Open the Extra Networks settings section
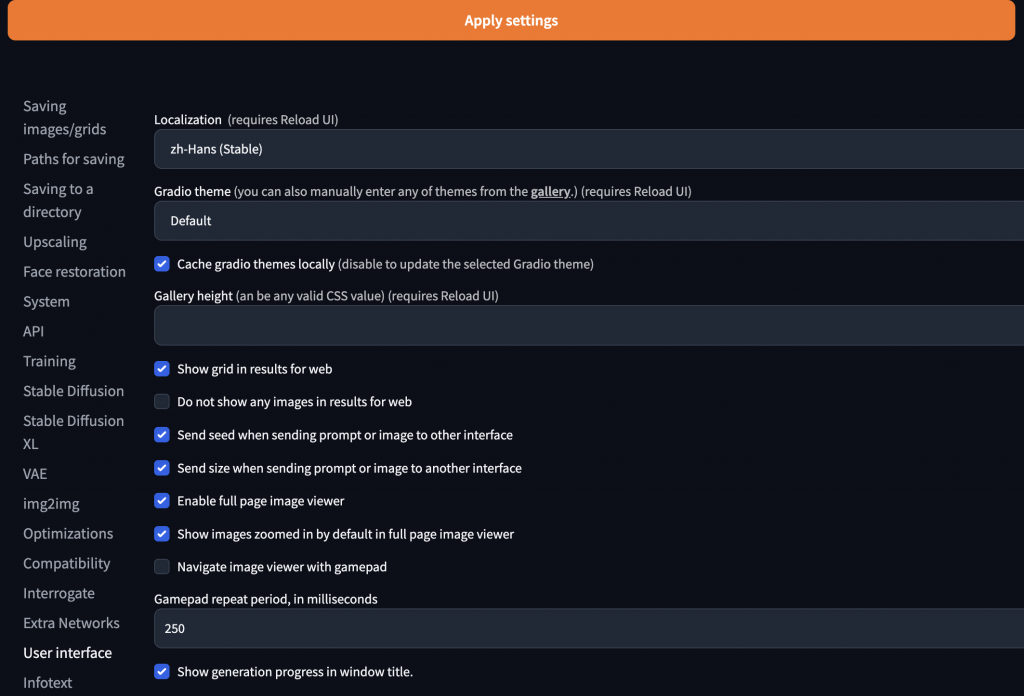1024x696 pixels. [x=71, y=623]
